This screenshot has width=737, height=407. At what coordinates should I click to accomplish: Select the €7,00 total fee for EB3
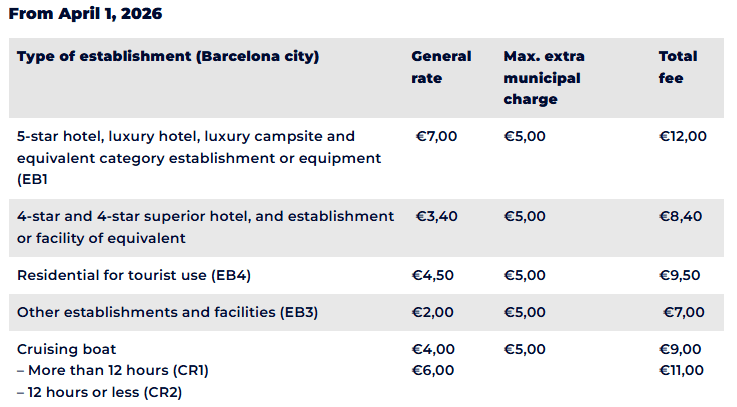tap(683, 313)
